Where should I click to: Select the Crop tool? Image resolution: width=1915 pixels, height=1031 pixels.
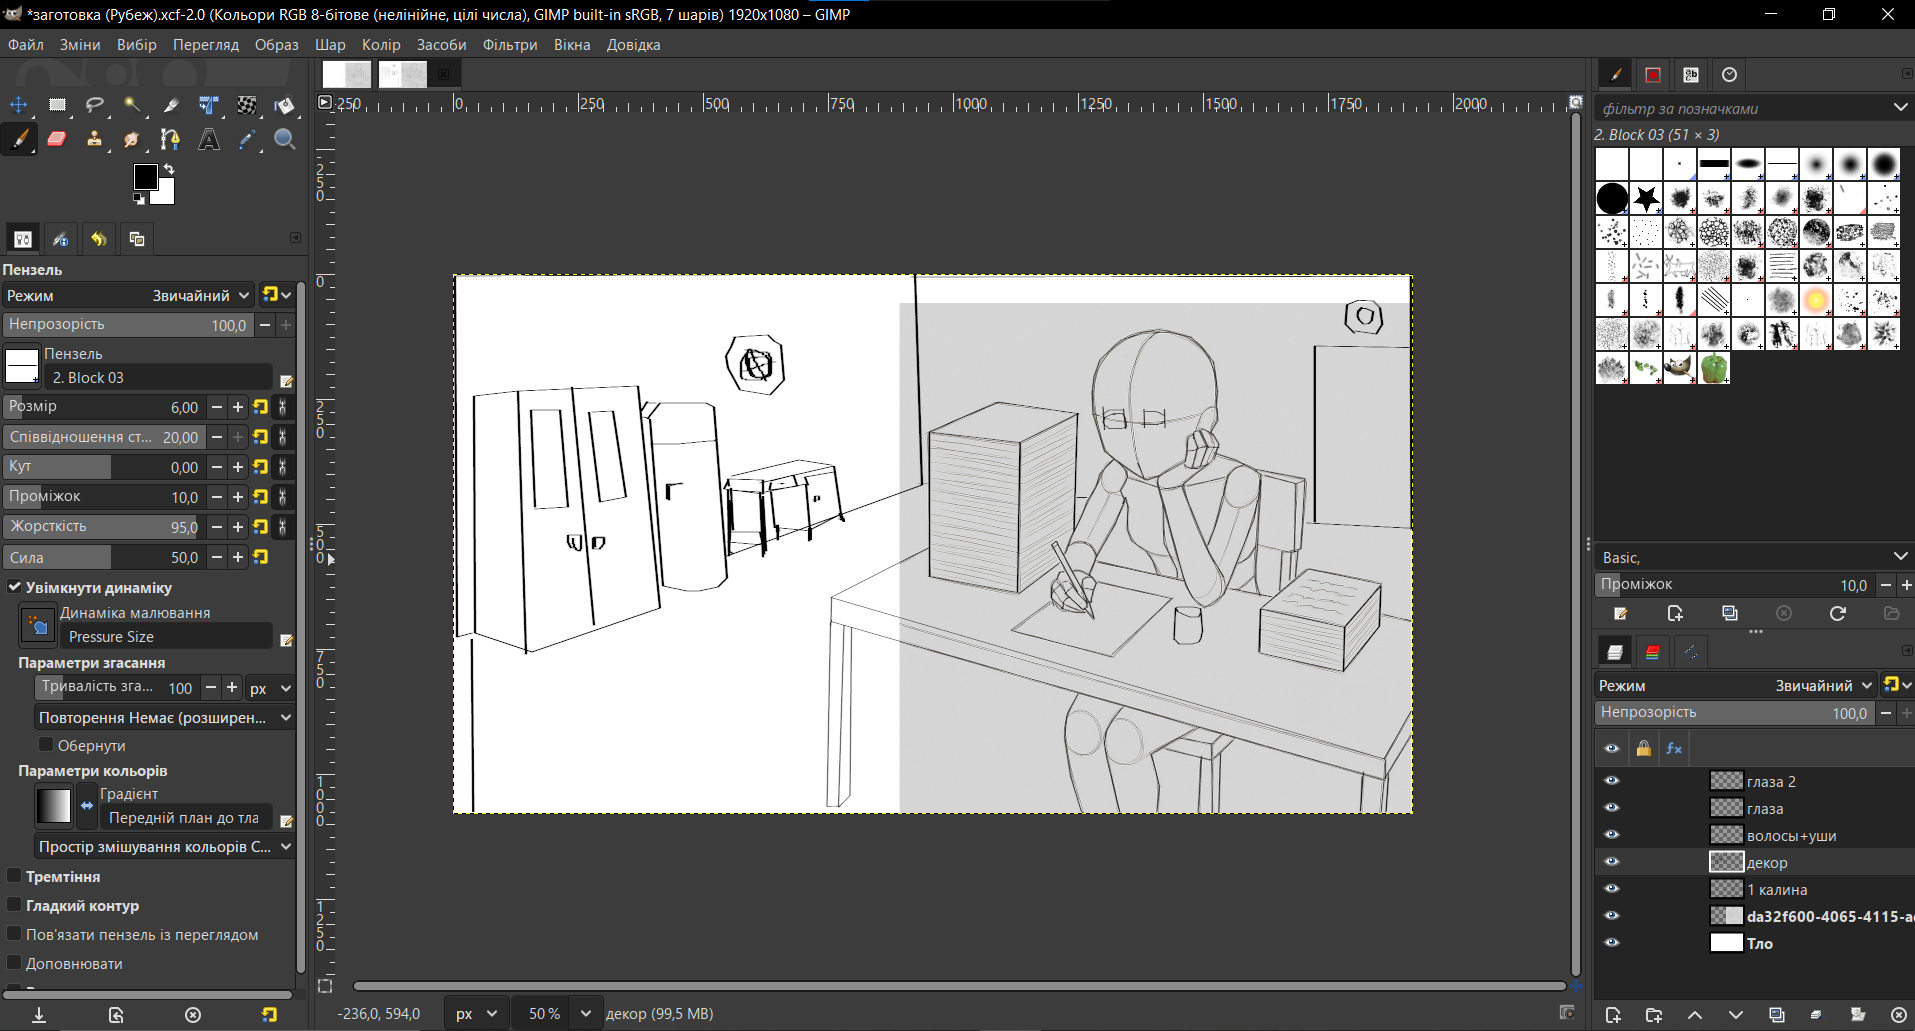coord(171,105)
